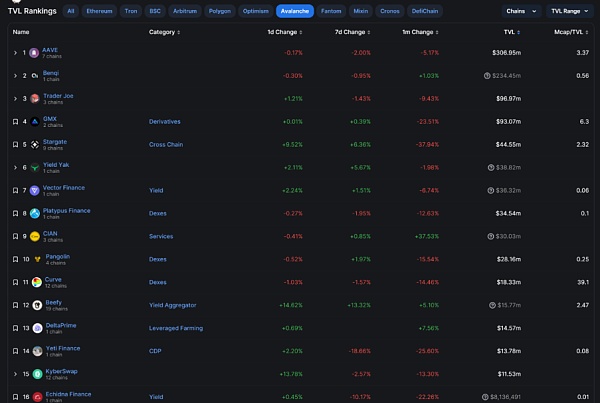This screenshot has width=600, height=403.
Task: Expand the AAVE row chevron
Action: tap(15, 52)
